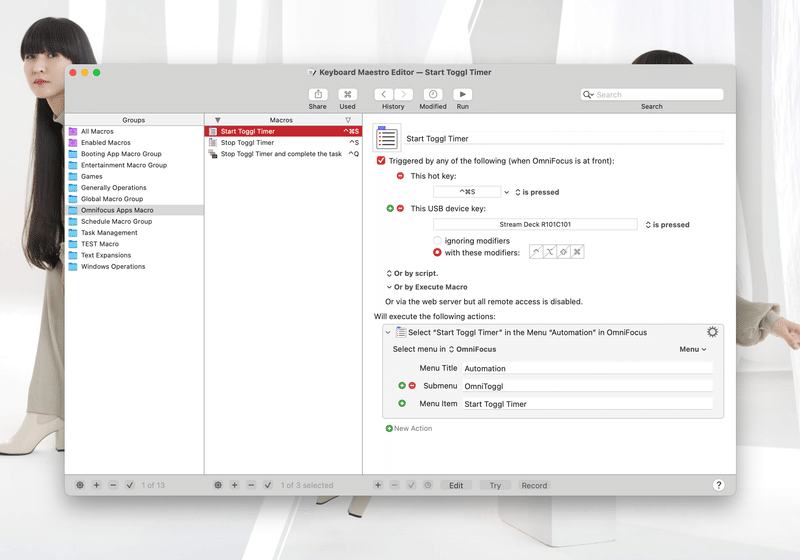The image size is (800, 560).
Task: Click Stream Deck R101C101 device key field
Action: point(535,224)
